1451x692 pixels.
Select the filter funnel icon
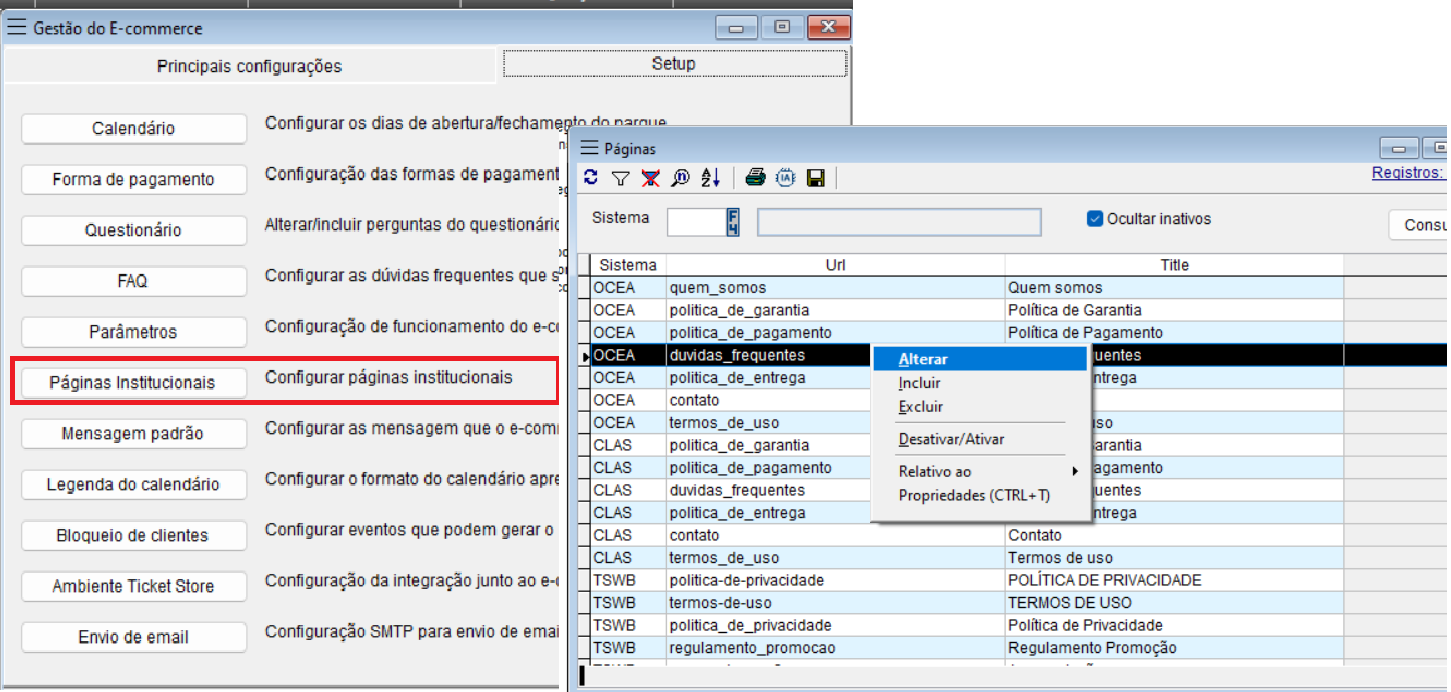coord(620,178)
